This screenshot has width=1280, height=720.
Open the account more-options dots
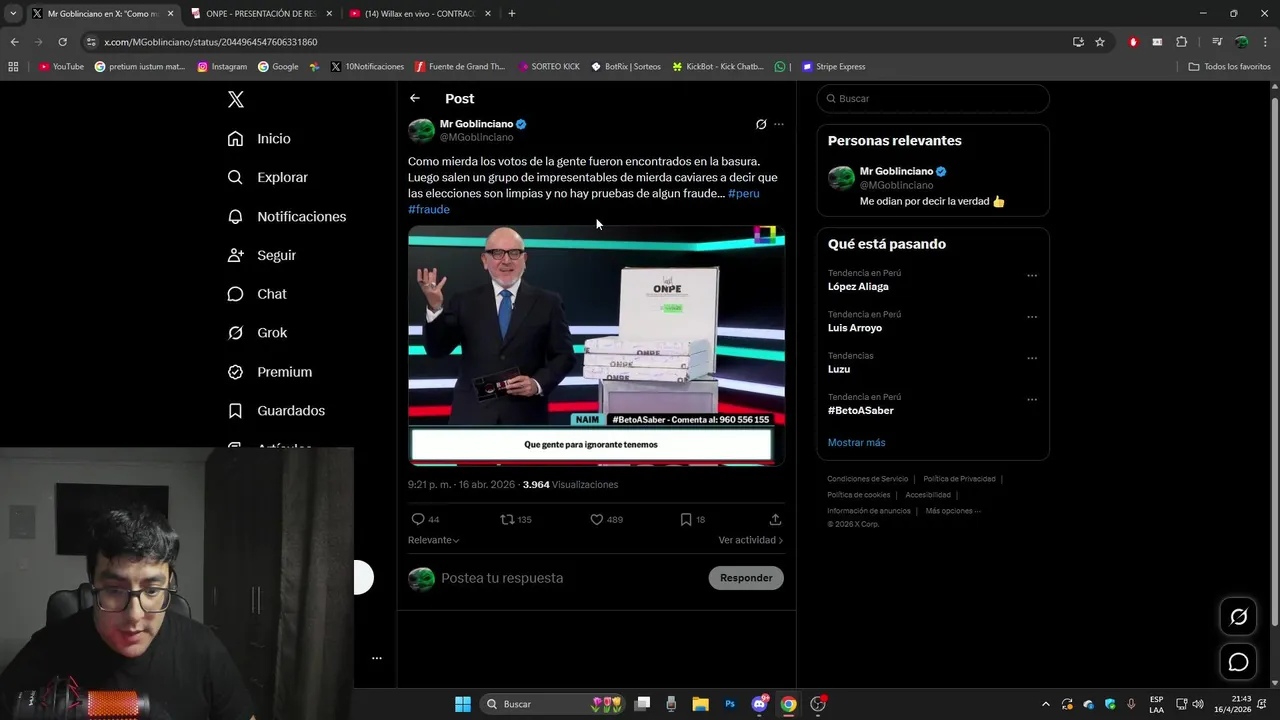tap(377, 658)
